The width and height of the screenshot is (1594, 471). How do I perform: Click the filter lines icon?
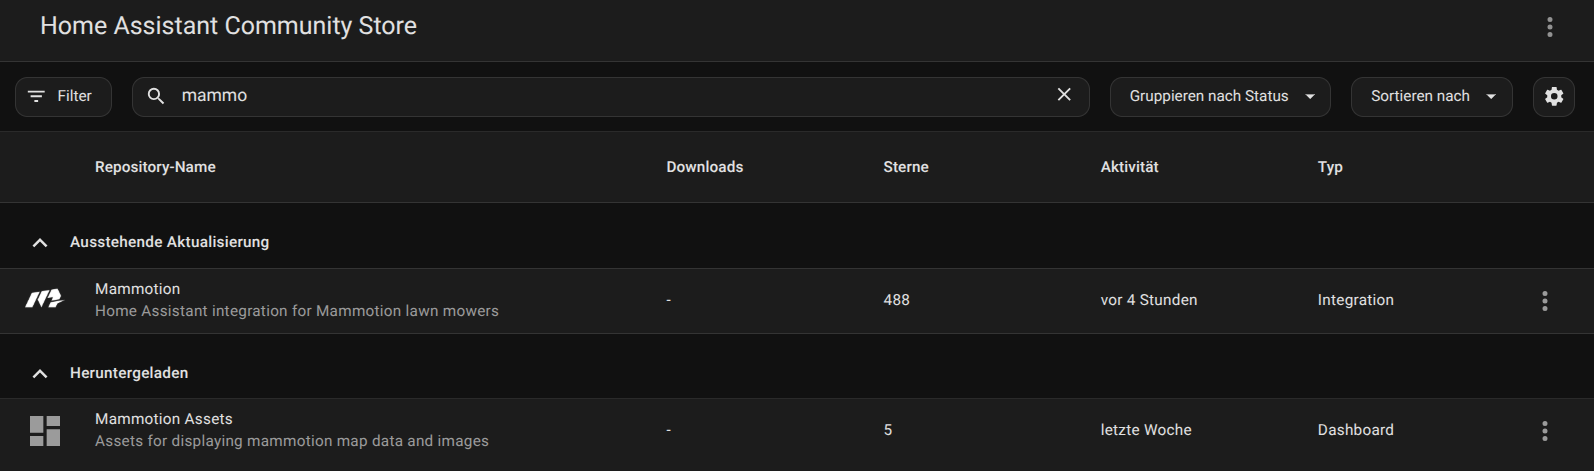pyautogui.click(x=36, y=96)
